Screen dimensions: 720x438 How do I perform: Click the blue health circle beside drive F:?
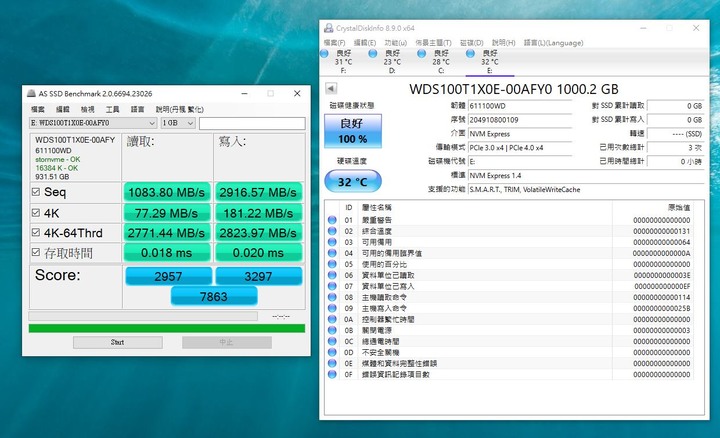pos(324,54)
